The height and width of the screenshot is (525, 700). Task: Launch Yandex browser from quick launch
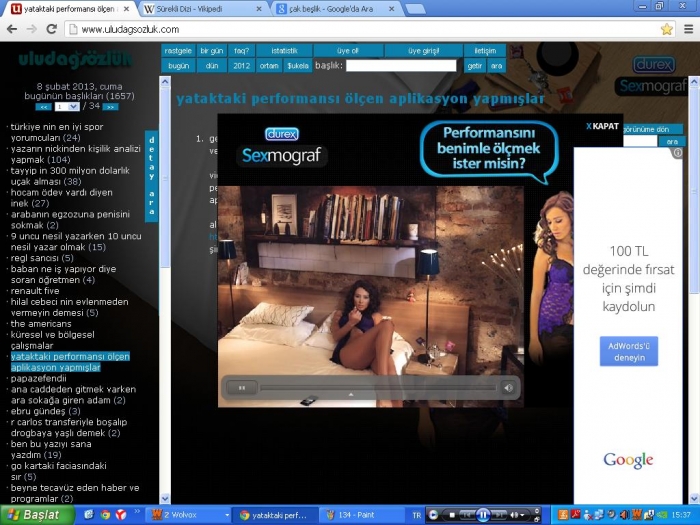click(121, 515)
